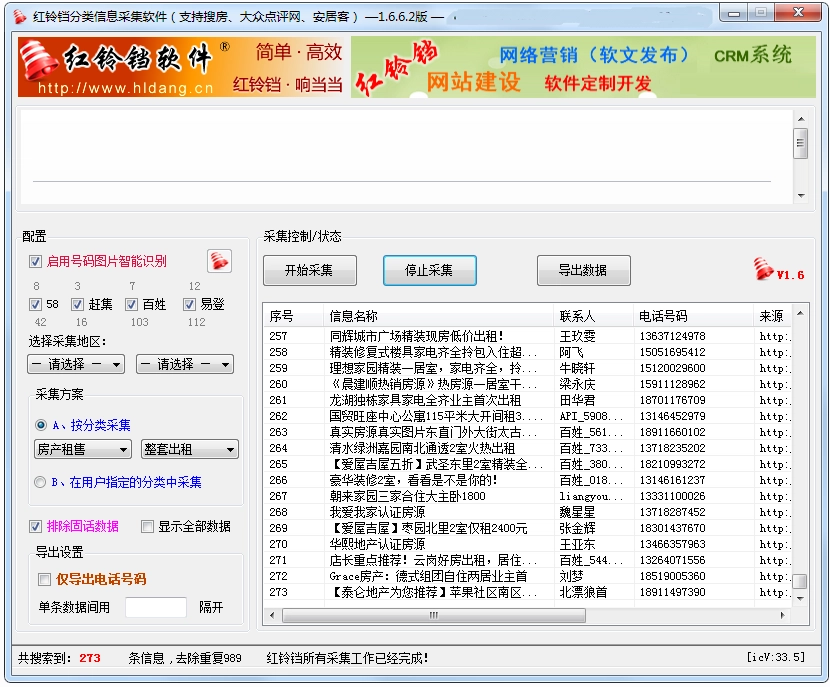Screen dimensions: 830x687
Task: Click the red bell icon beside number recognition checkbox
Action: point(219,260)
